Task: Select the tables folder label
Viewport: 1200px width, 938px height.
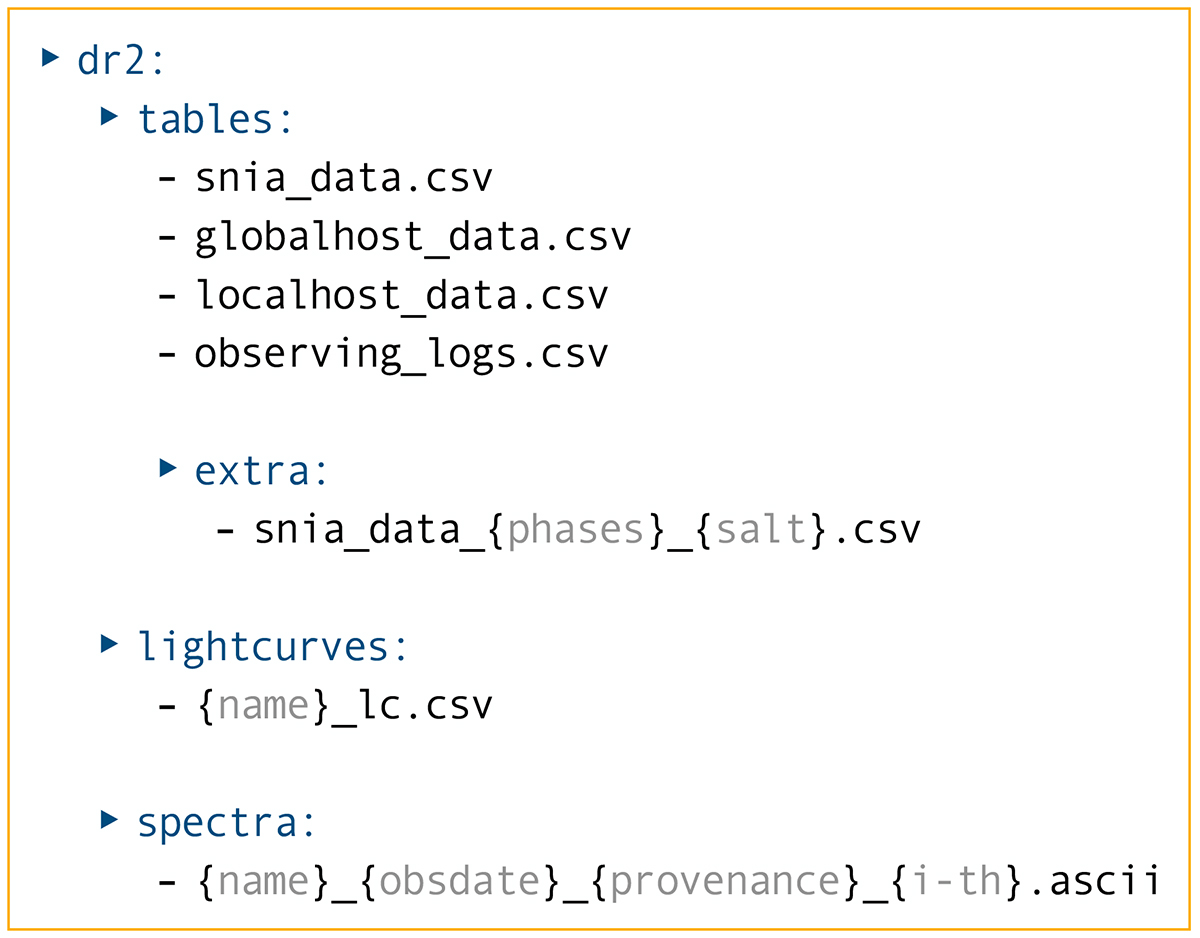Action: (215, 119)
